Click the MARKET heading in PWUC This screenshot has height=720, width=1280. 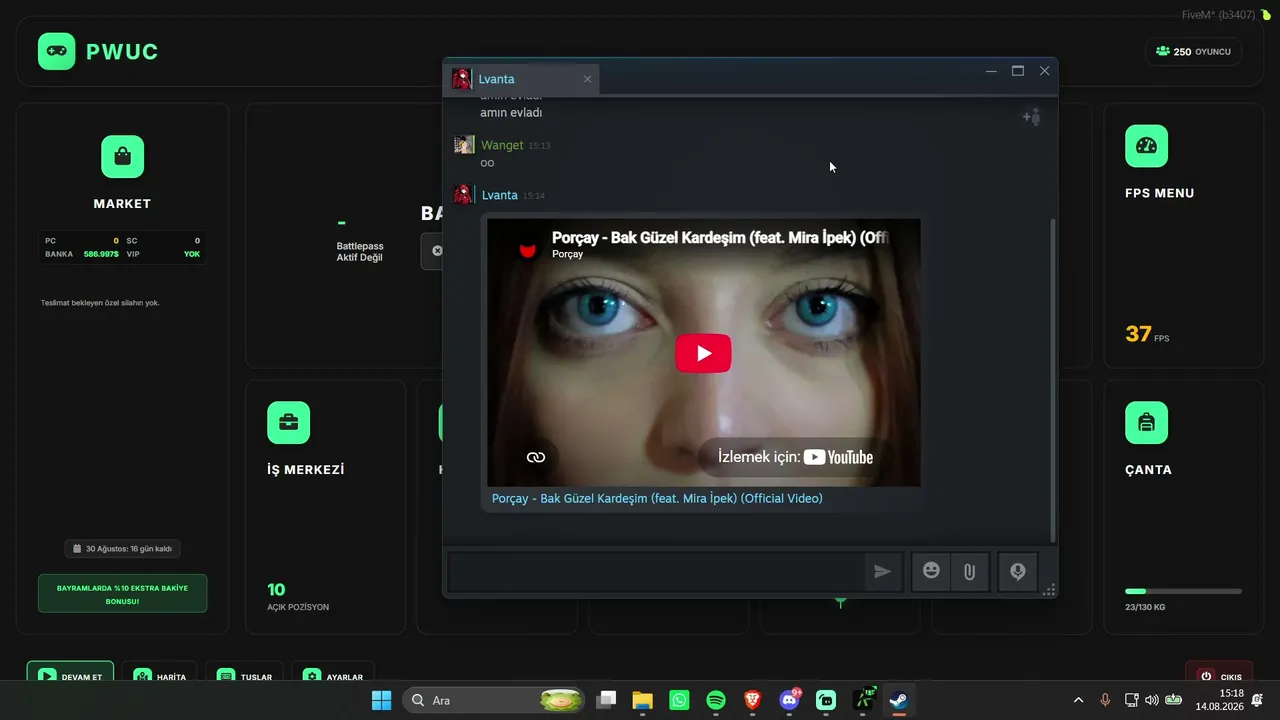(x=122, y=204)
